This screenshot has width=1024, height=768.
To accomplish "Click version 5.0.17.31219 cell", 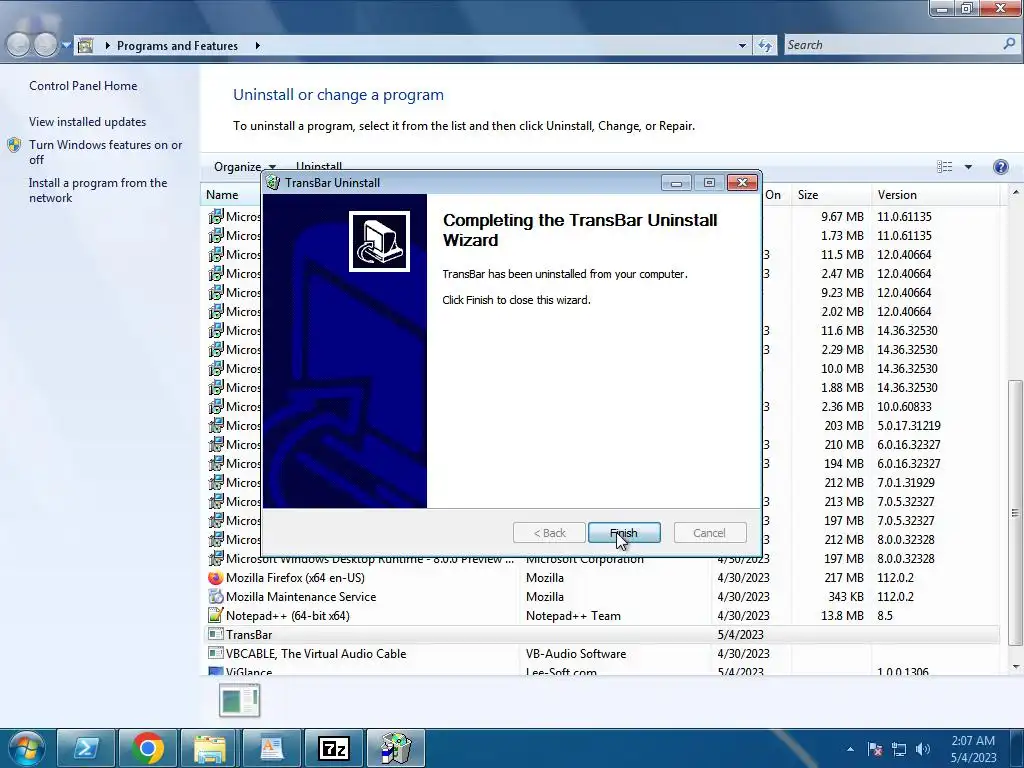I will tap(909, 425).
